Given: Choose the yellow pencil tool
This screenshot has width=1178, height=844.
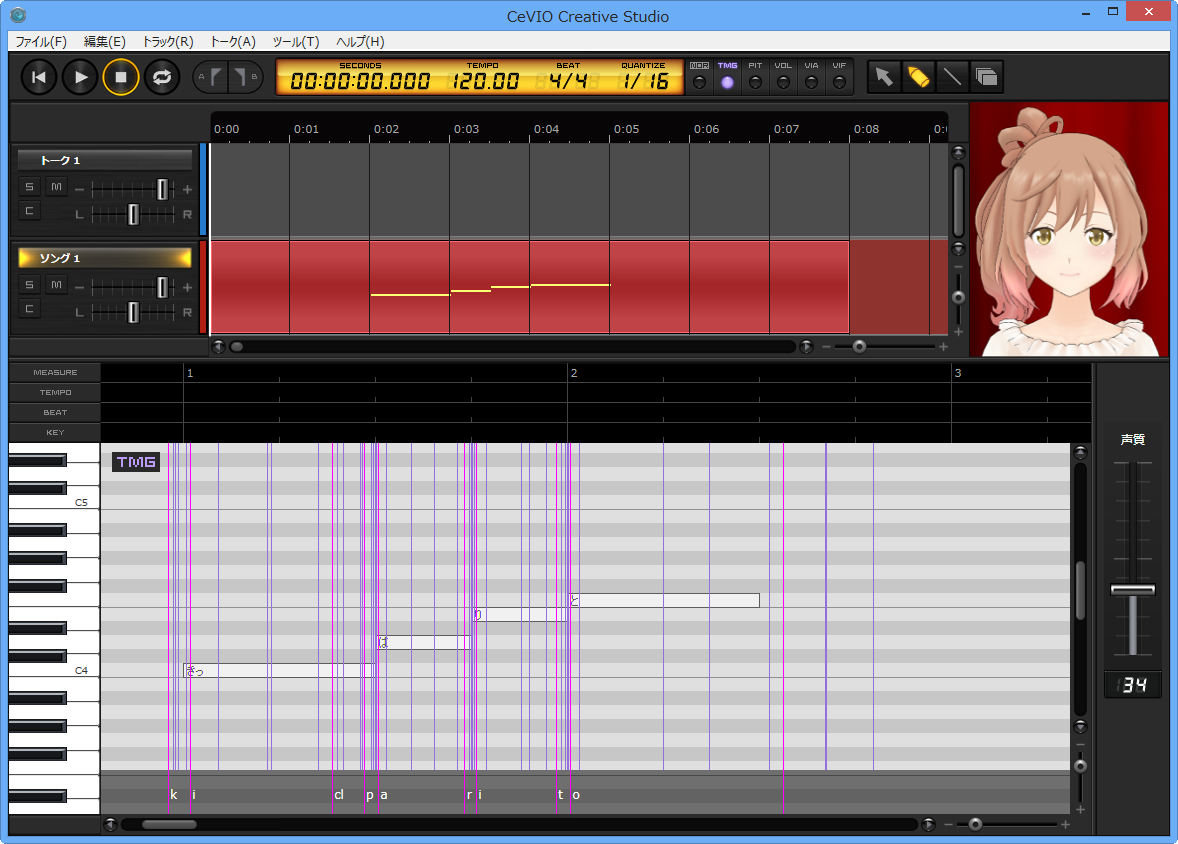Looking at the screenshot, I should click(918, 77).
